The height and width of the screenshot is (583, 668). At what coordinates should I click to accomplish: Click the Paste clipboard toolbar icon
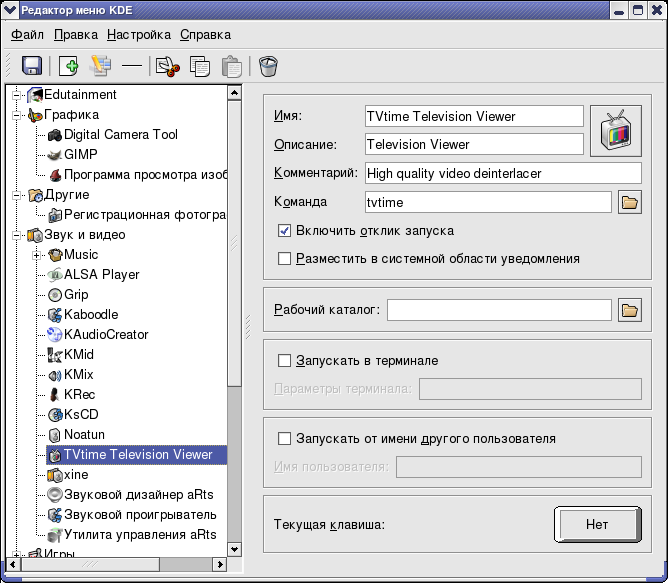click(x=232, y=66)
